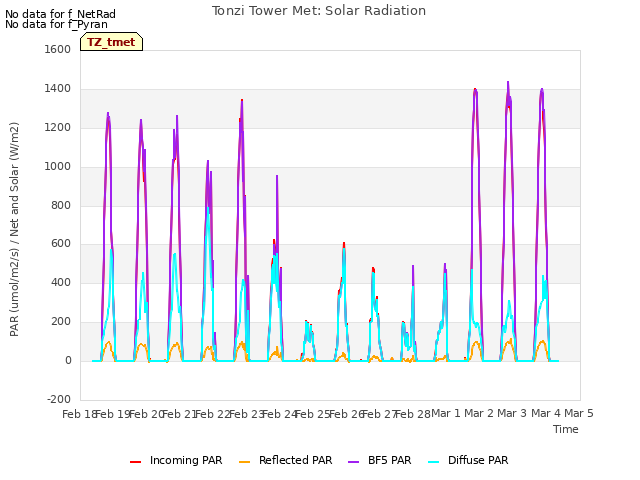Click the 400 y-axis tick label
The width and height of the screenshot is (640, 480).
[x=61, y=282]
